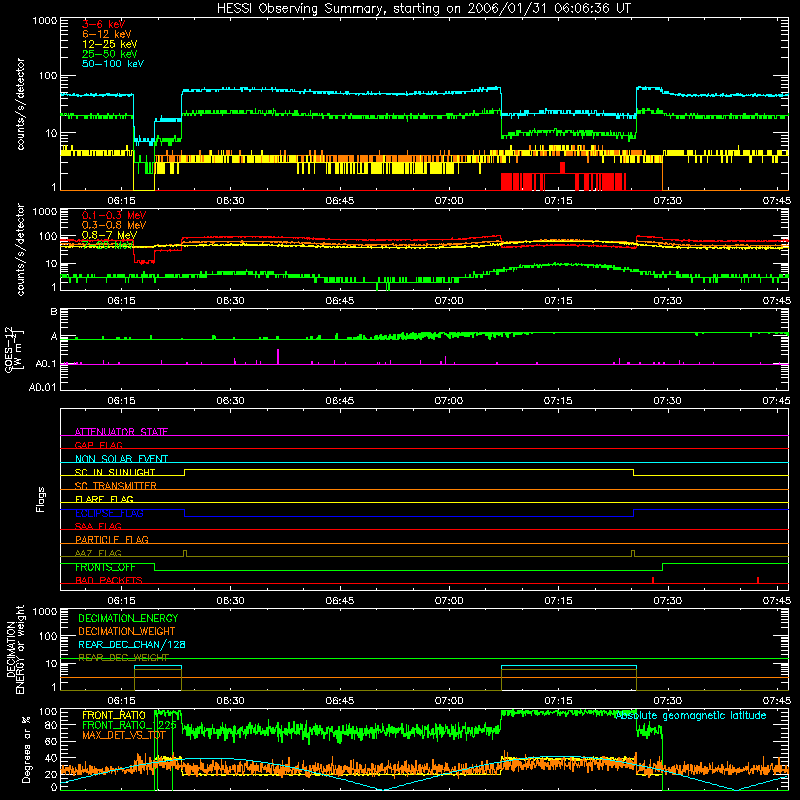Click the MAX_DET_VS_TOT legend label
The width and height of the screenshot is (800, 800).
click(x=124, y=735)
